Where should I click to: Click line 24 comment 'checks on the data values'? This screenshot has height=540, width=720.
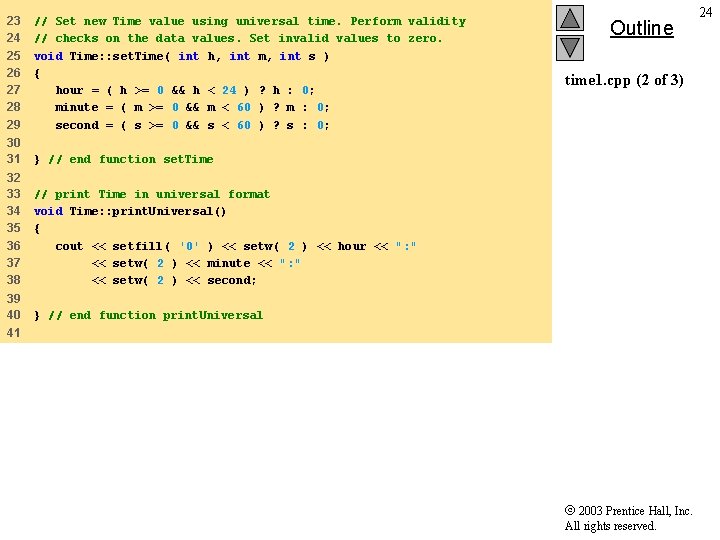pos(238,38)
